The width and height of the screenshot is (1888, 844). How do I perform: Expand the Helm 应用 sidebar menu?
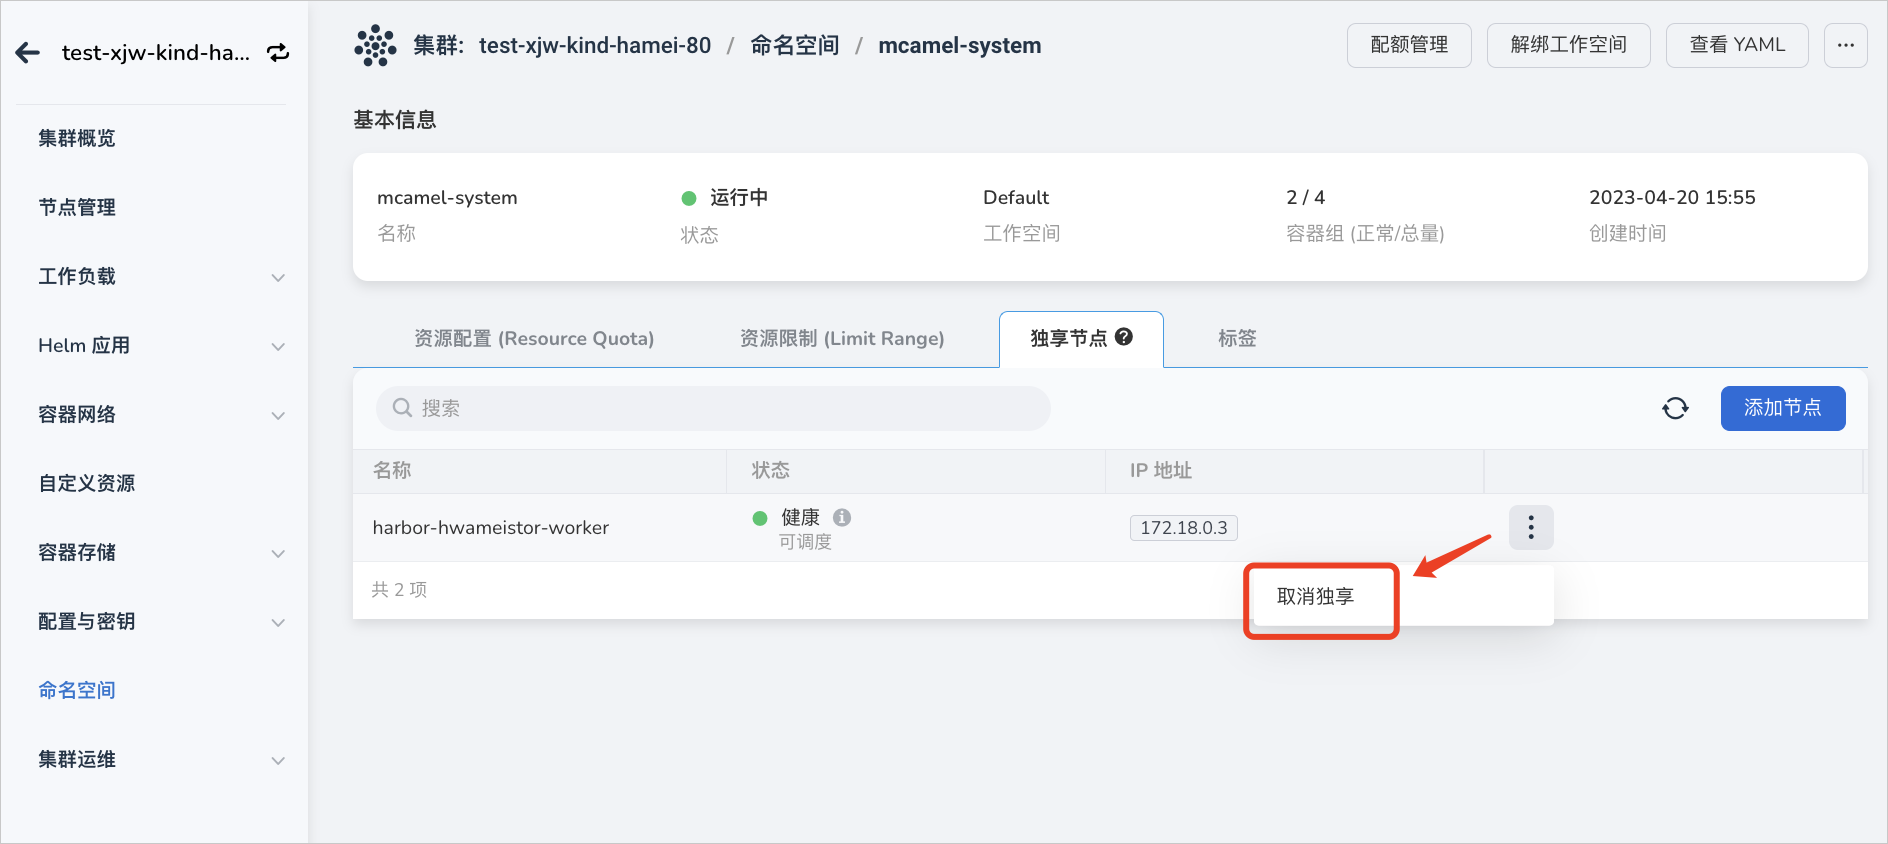[x=278, y=346]
